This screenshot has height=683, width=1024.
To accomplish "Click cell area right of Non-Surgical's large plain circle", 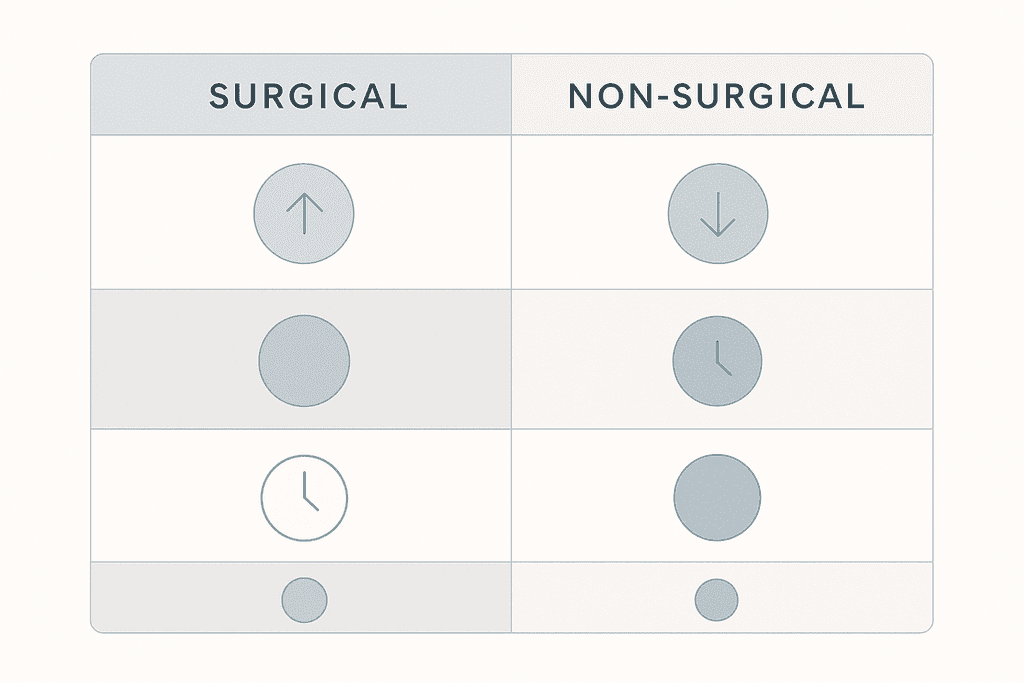I will tap(850, 497).
